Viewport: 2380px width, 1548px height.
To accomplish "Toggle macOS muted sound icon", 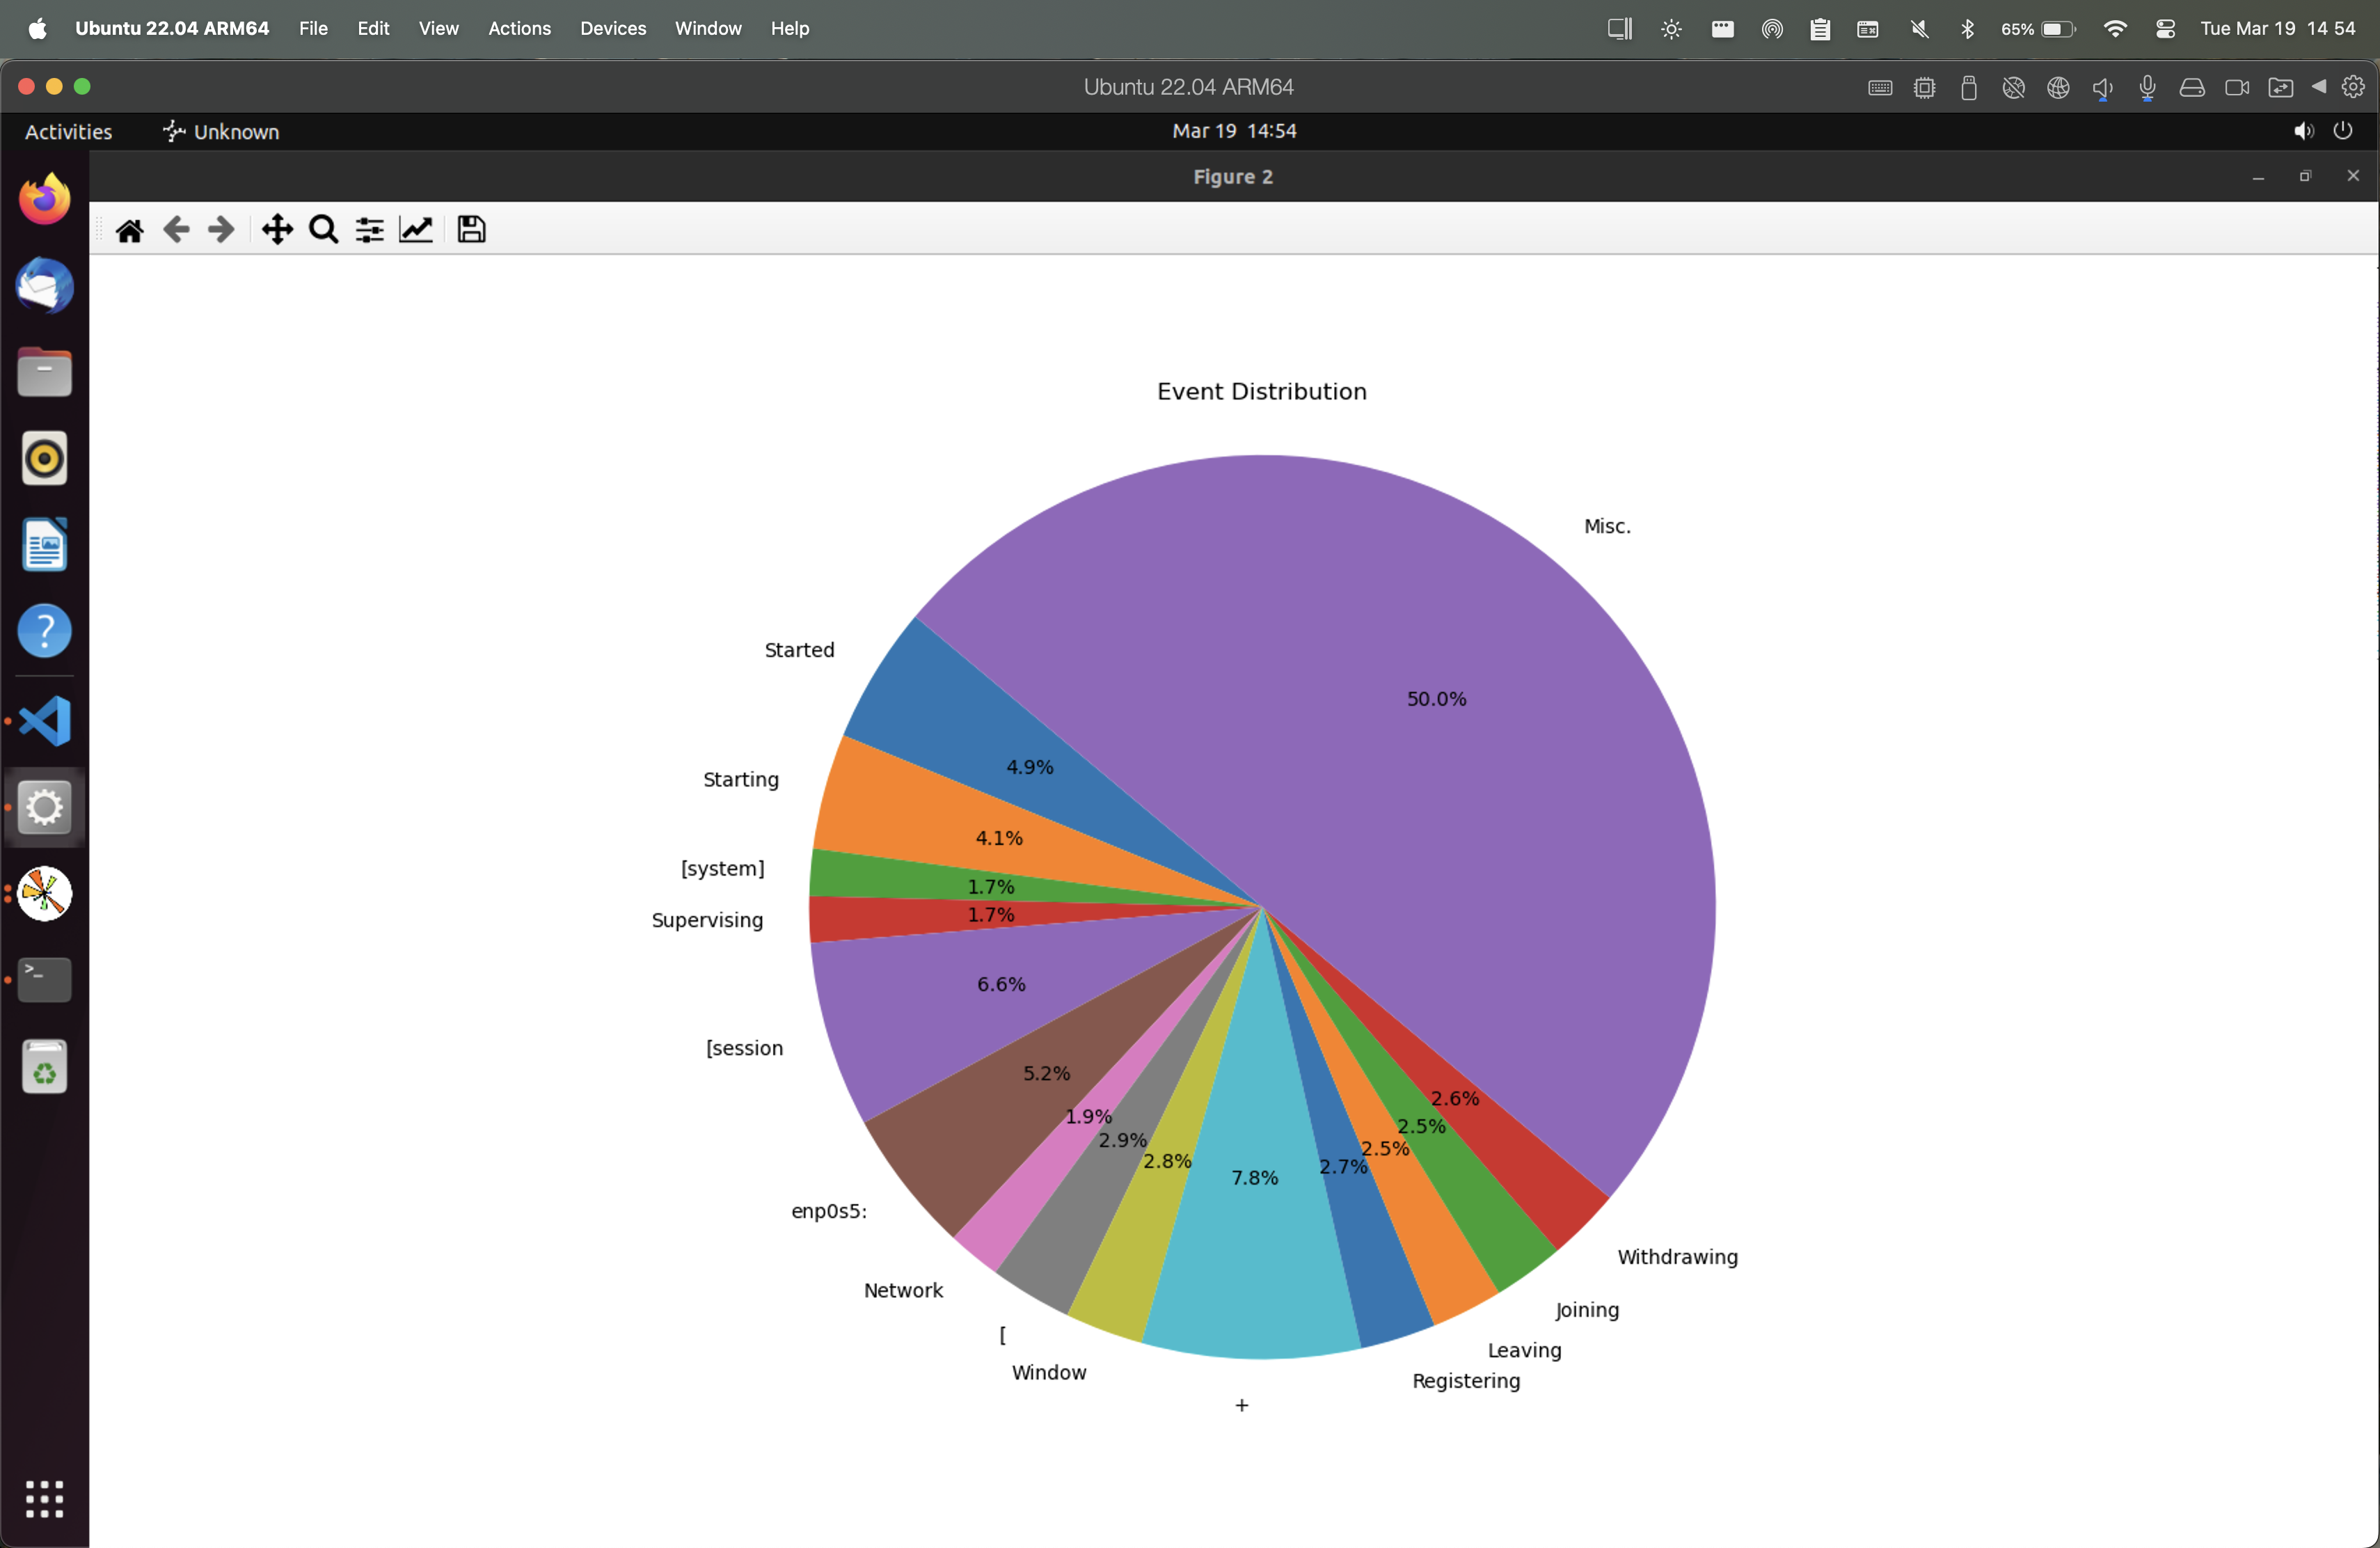I will 1919,28.
